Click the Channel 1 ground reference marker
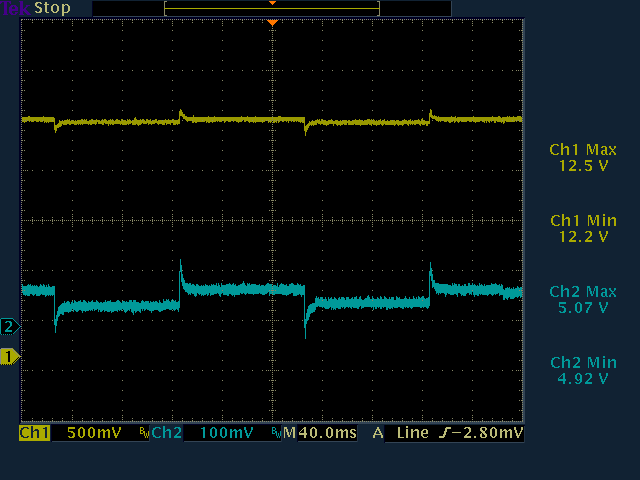The image size is (640, 480). [10, 356]
